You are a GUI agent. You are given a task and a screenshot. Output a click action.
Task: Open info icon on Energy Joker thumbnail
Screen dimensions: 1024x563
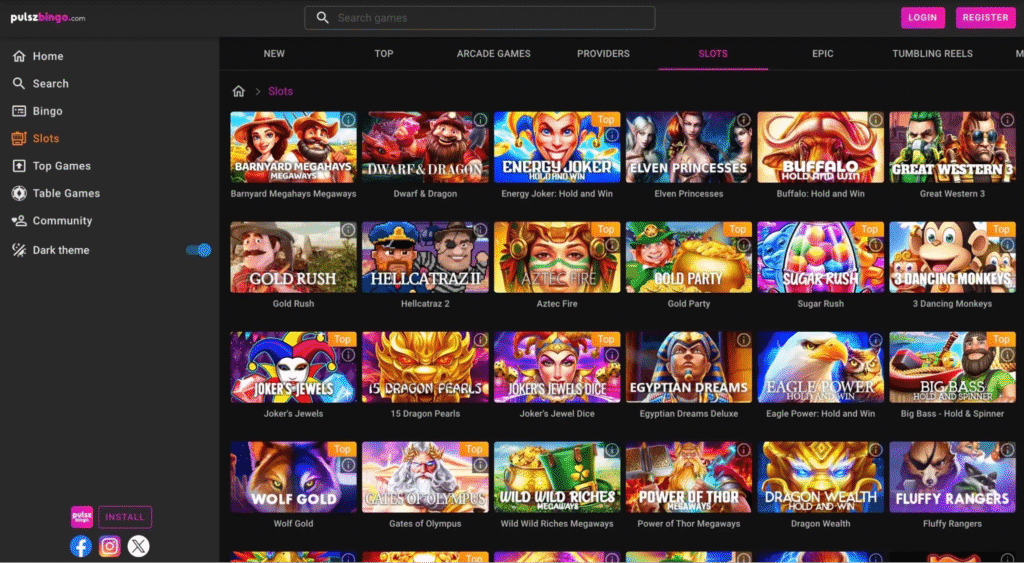[611, 135]
